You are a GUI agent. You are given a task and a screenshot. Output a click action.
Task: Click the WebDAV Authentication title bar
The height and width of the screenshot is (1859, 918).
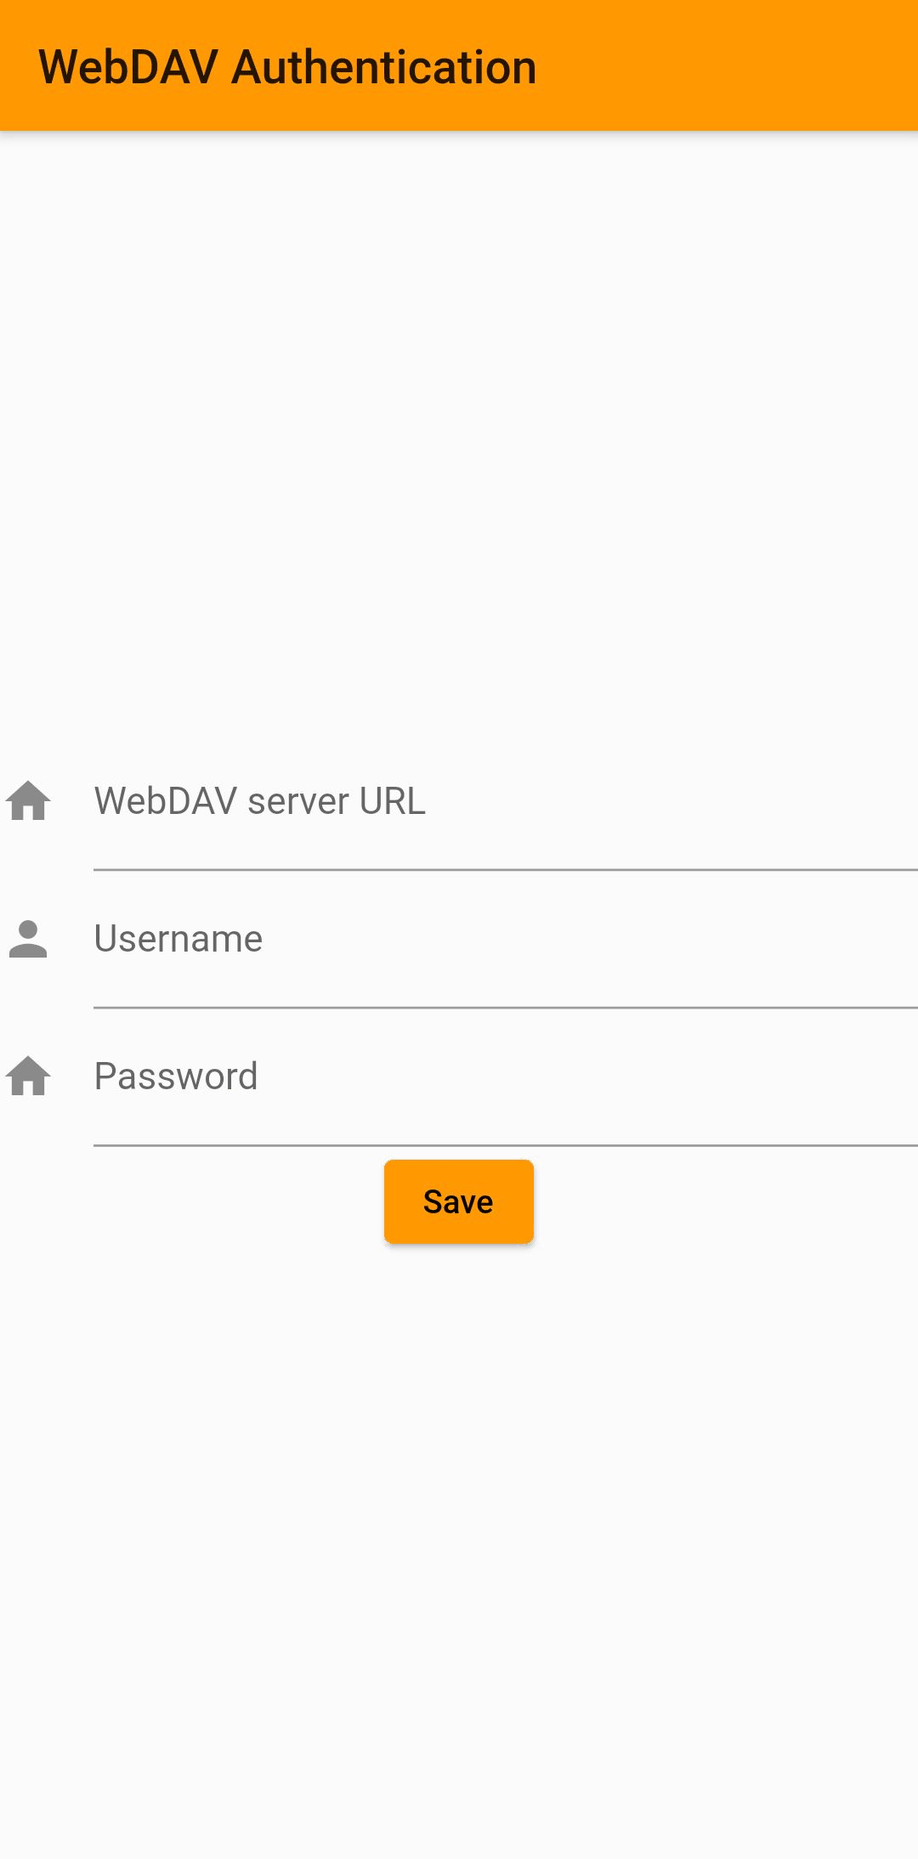click(287, 65)
